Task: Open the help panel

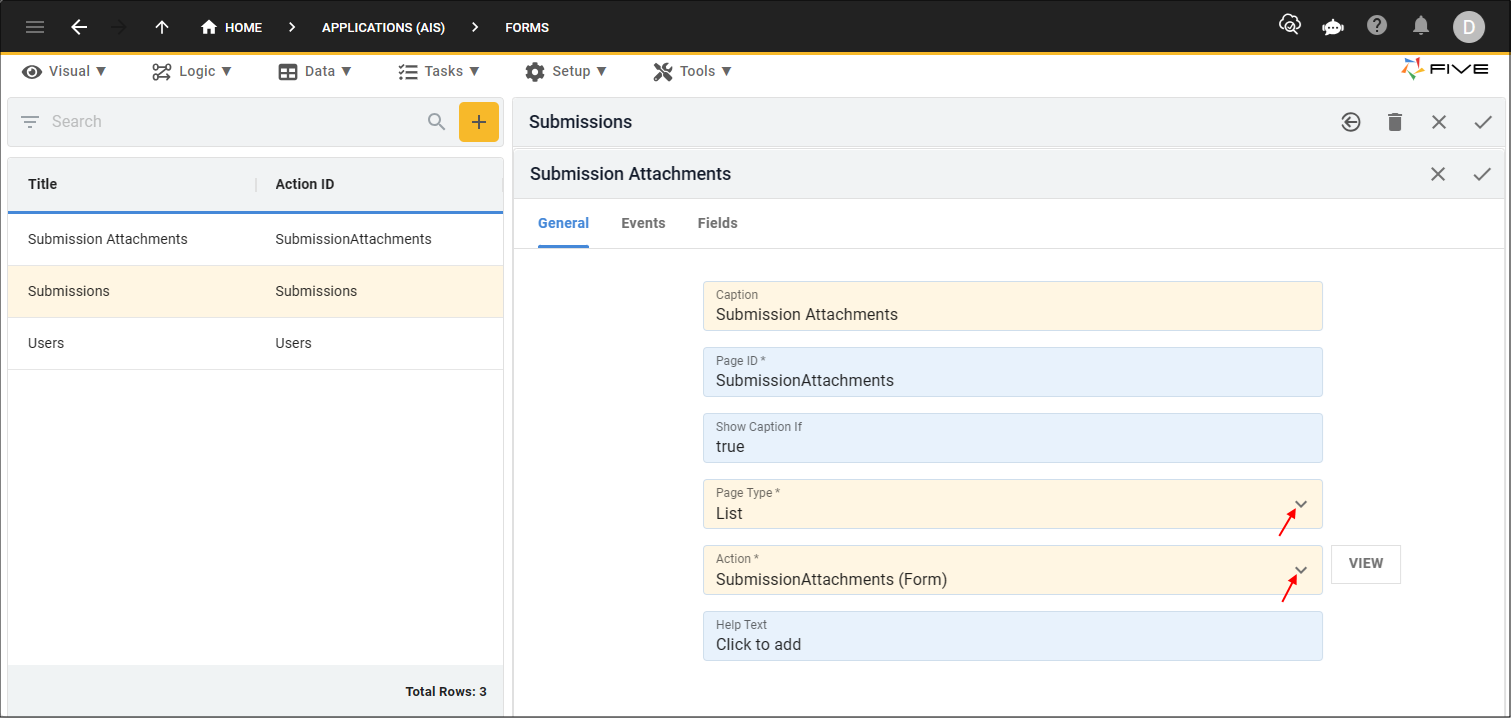Action: 1376,27
